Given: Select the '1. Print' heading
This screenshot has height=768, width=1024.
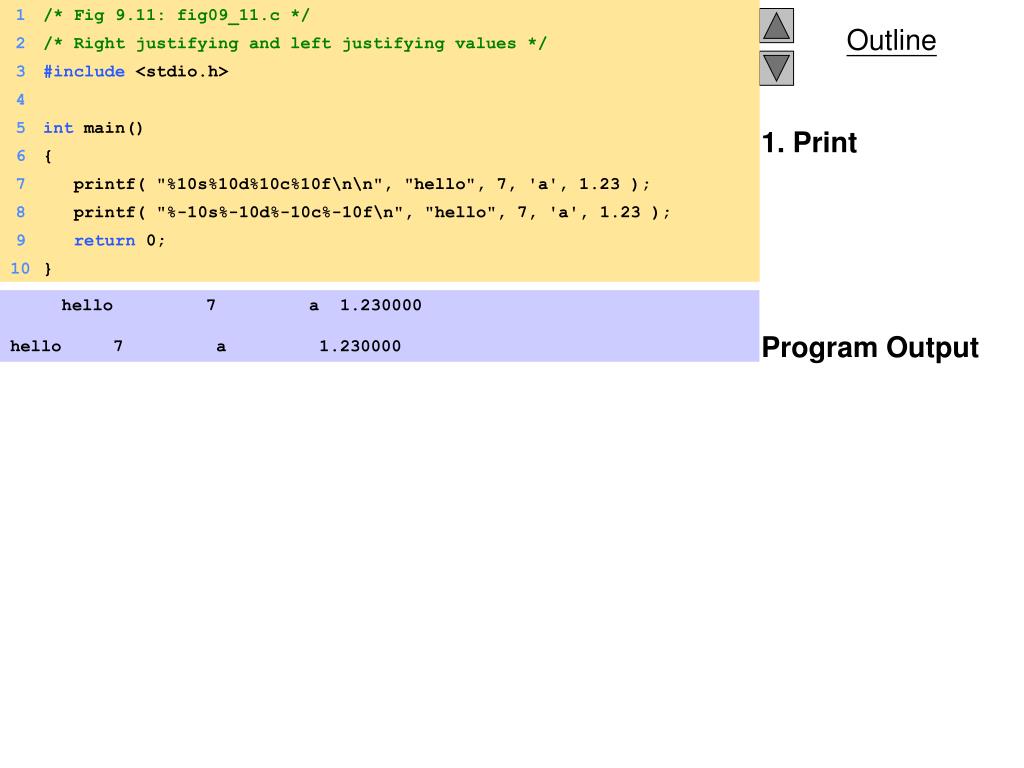Looking at the screenshot, I should [x=809, y=142].
